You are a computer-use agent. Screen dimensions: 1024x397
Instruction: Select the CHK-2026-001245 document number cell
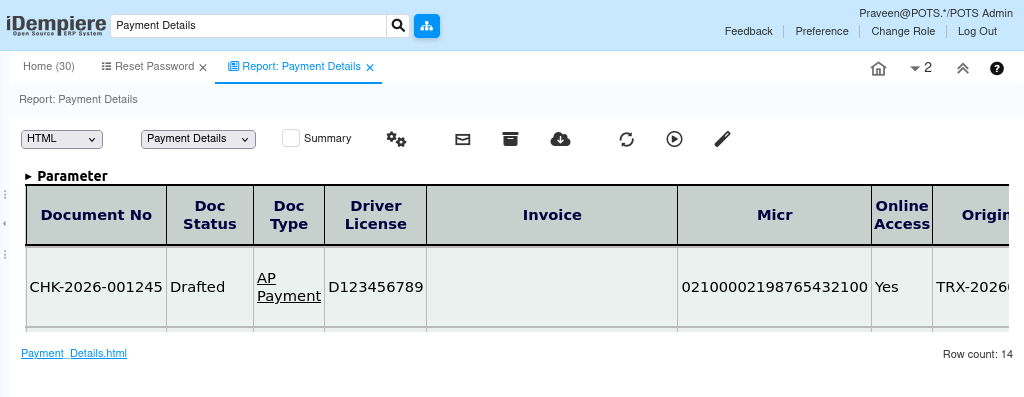[x=96, y=287]
